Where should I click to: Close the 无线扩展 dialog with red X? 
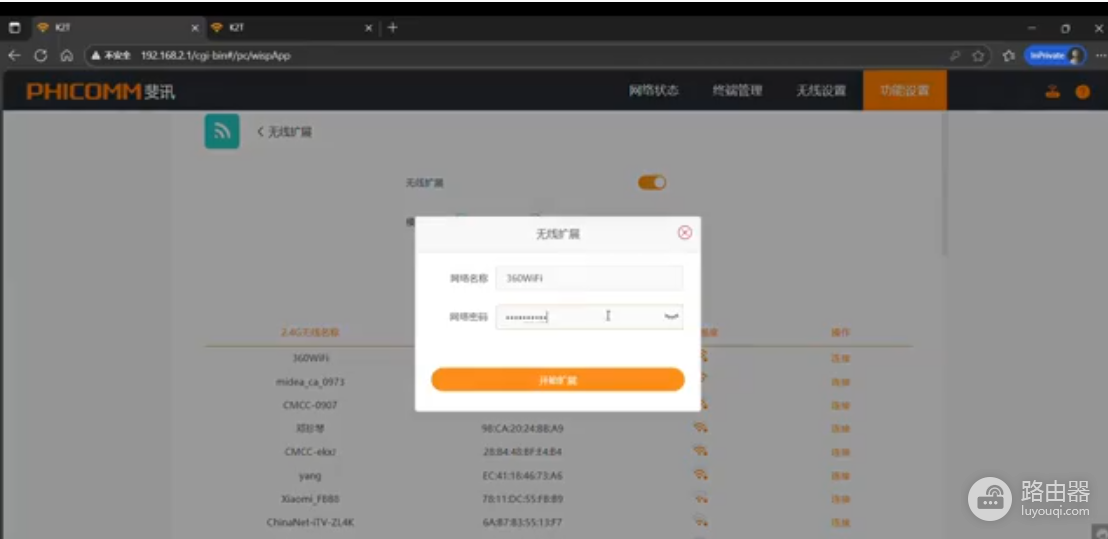(684, 232)
